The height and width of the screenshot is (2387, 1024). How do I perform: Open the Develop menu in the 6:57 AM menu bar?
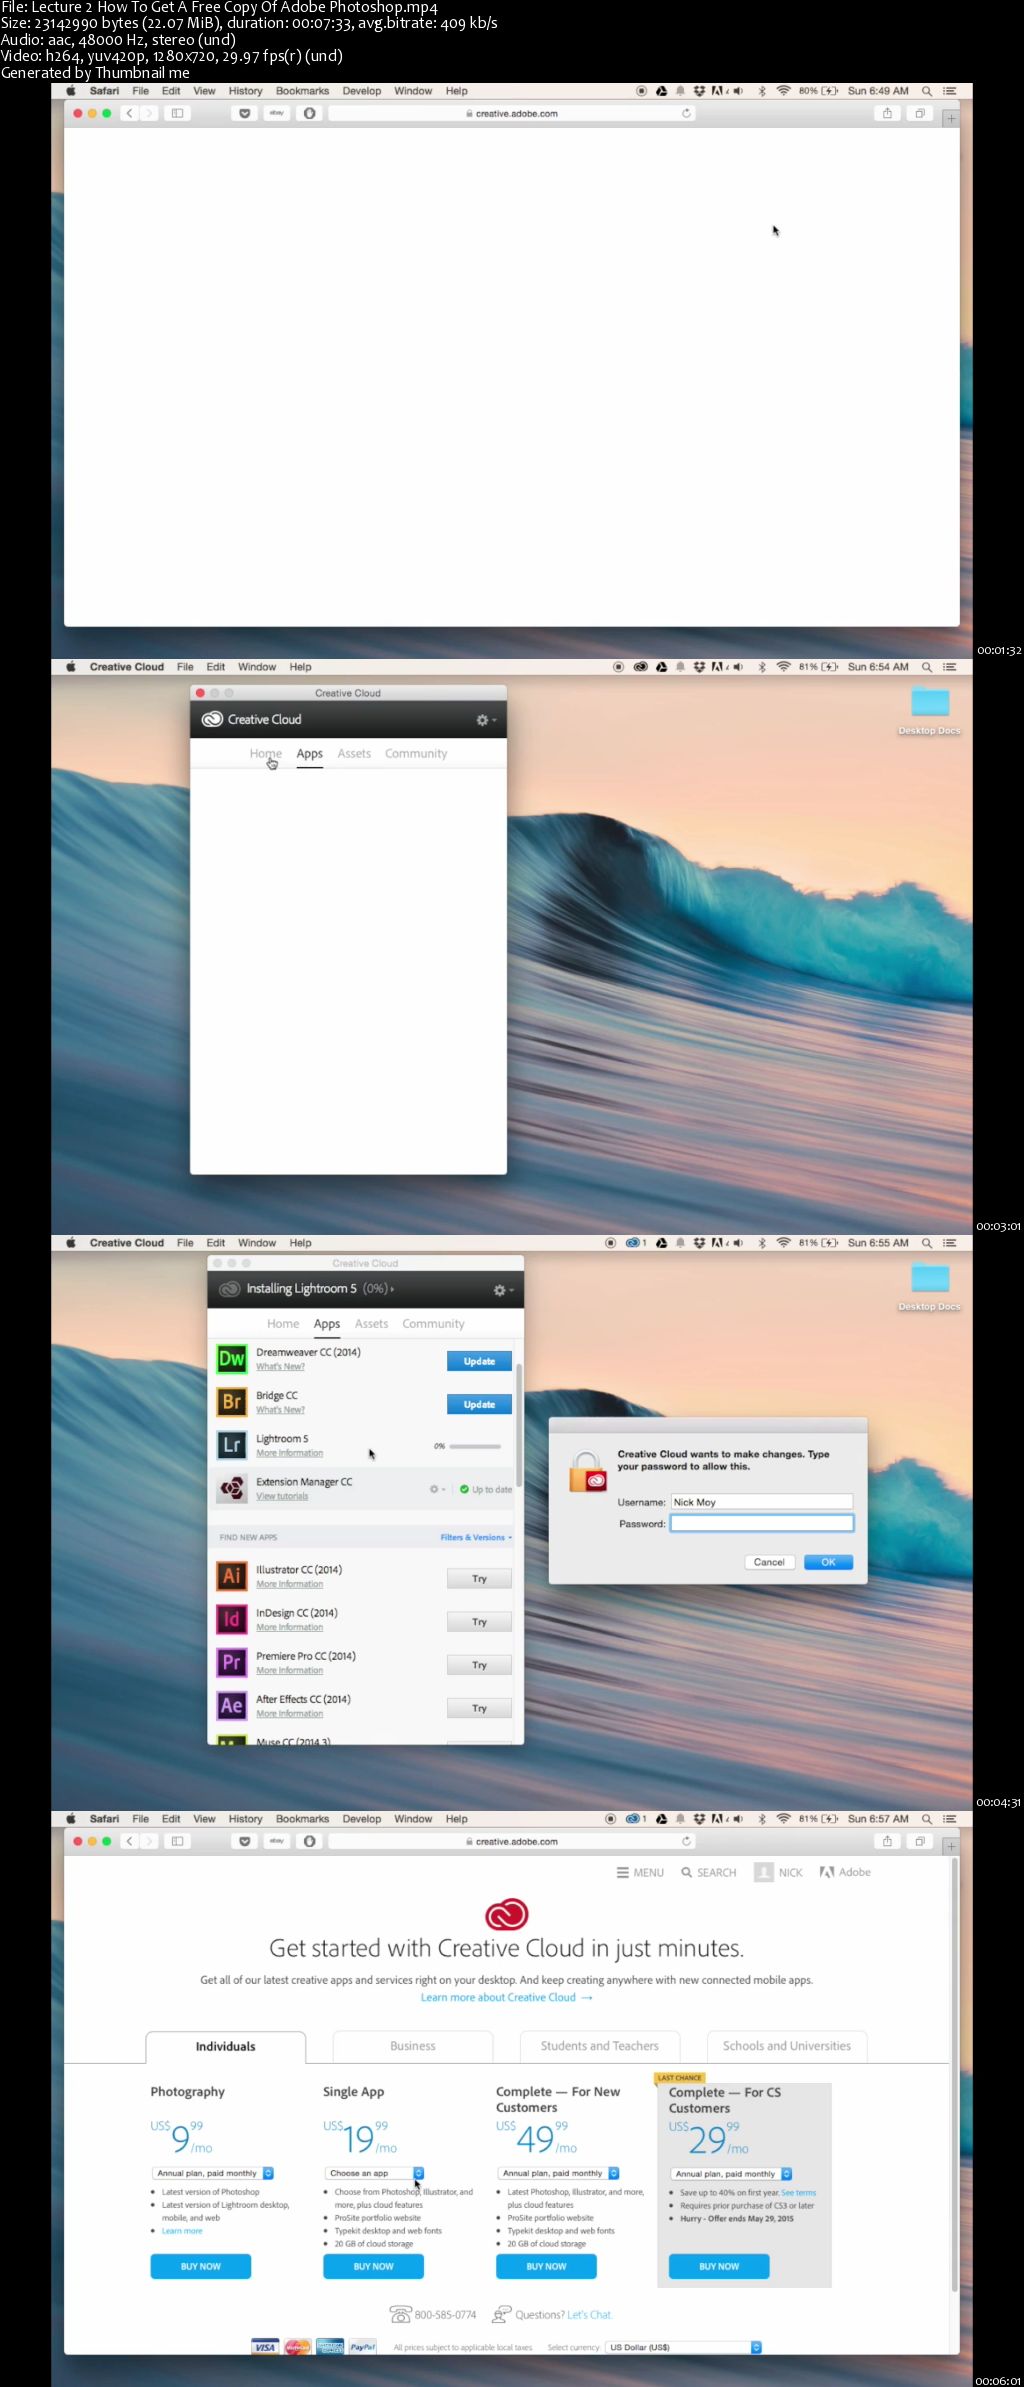point(361,1819)
